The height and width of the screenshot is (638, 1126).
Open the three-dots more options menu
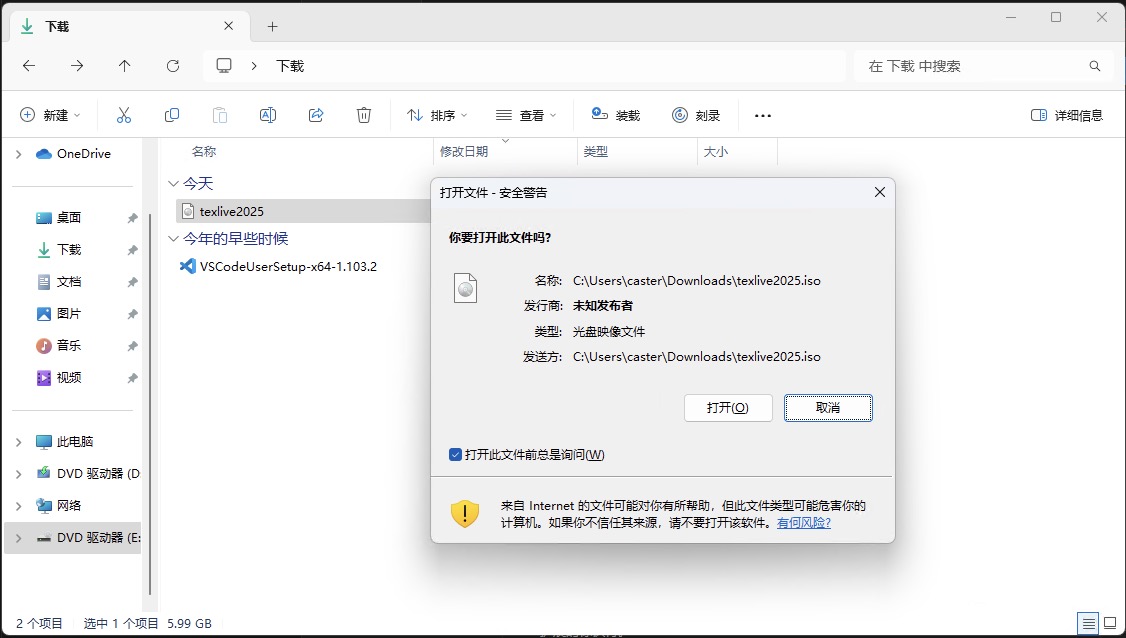click(763, 115)
